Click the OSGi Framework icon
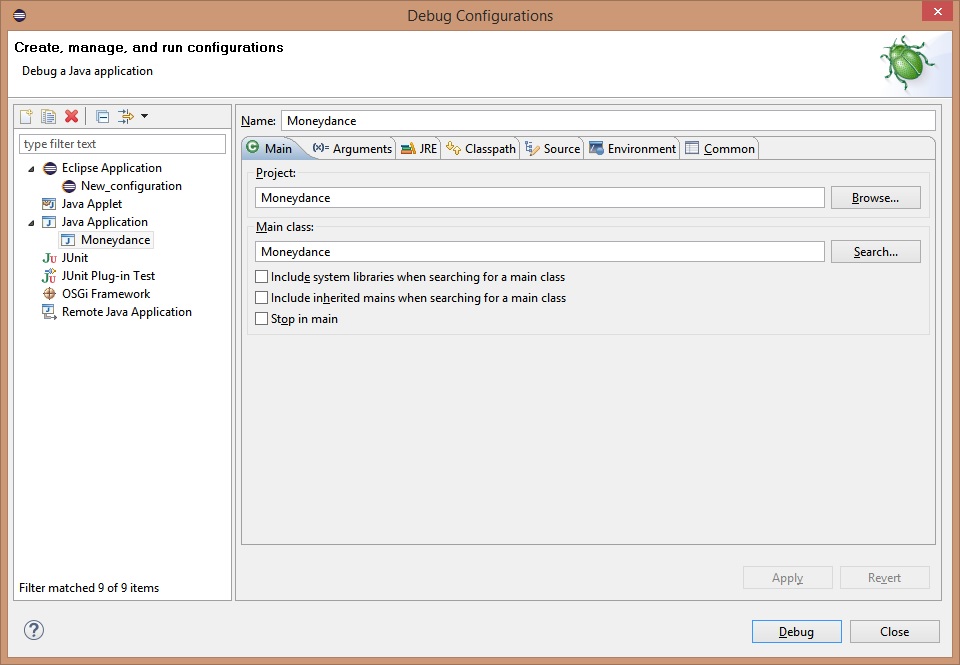 (50, 294)
